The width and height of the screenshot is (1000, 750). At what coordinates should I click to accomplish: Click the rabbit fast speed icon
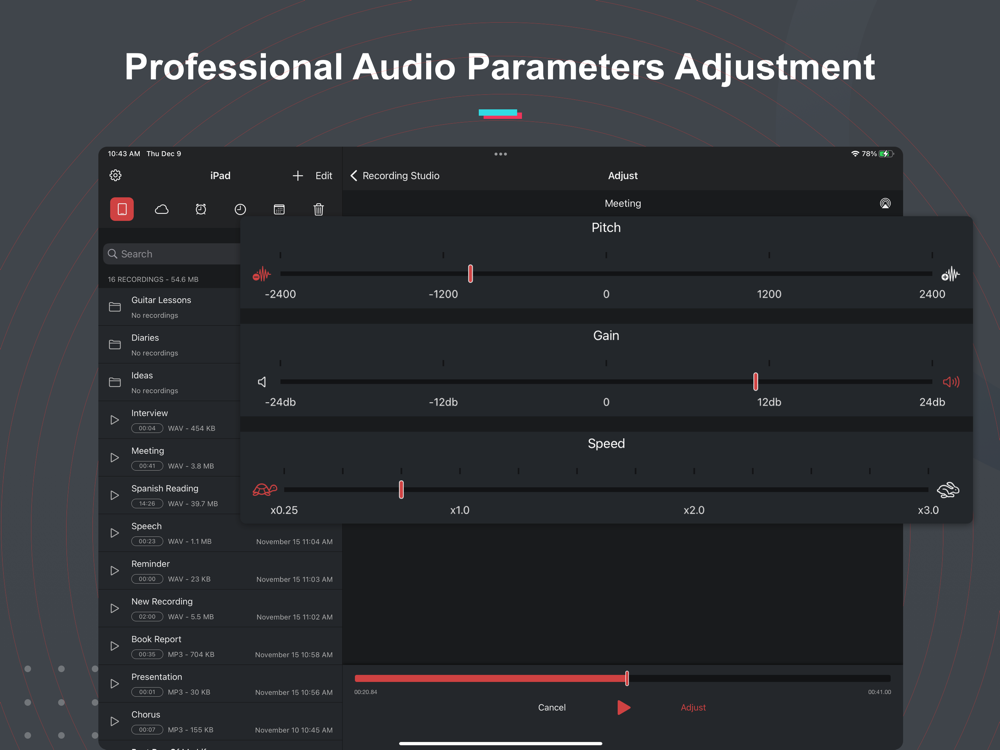[x=948, y=490]
